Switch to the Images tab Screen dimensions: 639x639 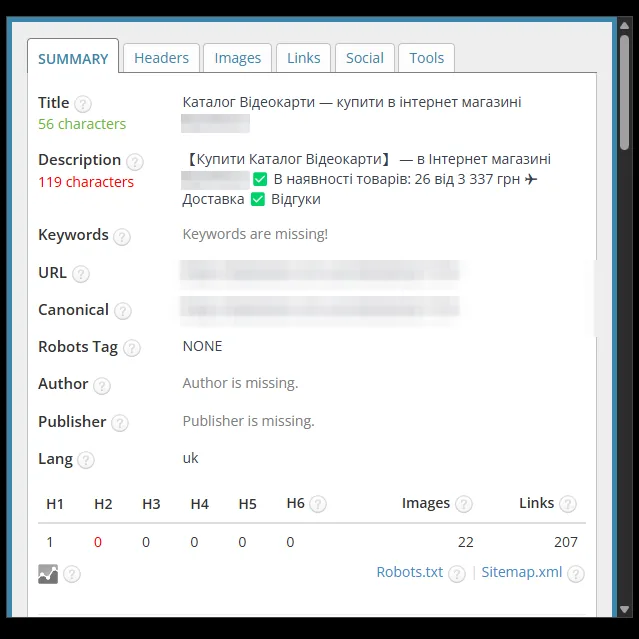point(238,58)
